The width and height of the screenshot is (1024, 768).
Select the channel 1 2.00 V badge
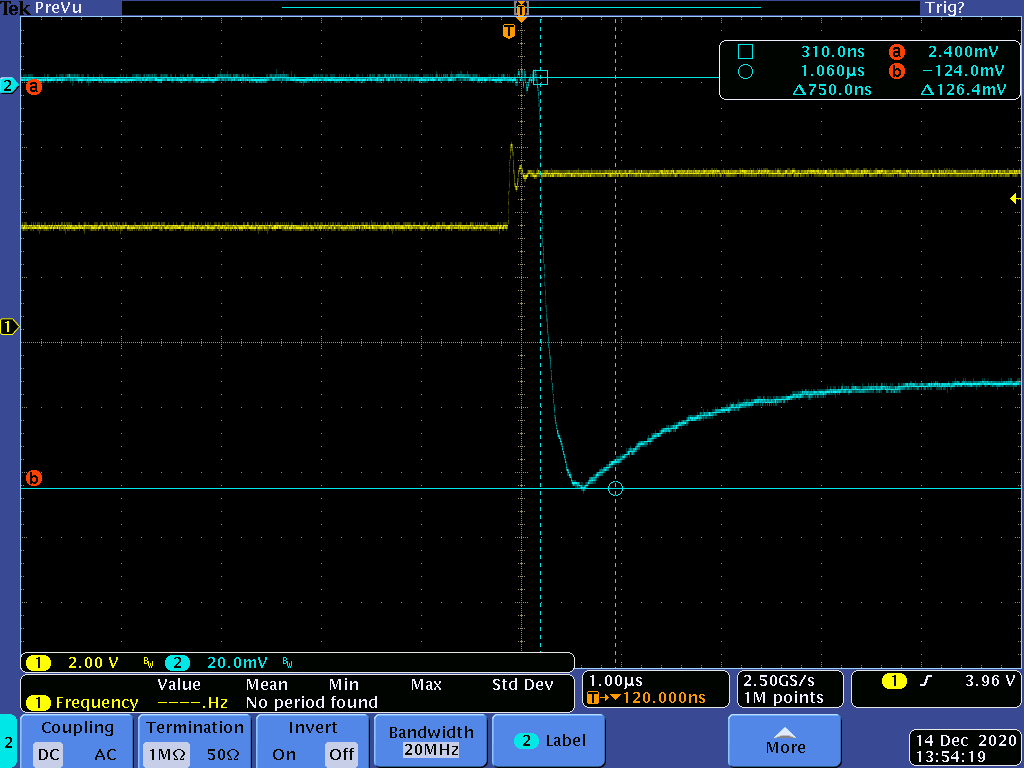(78, 663)
